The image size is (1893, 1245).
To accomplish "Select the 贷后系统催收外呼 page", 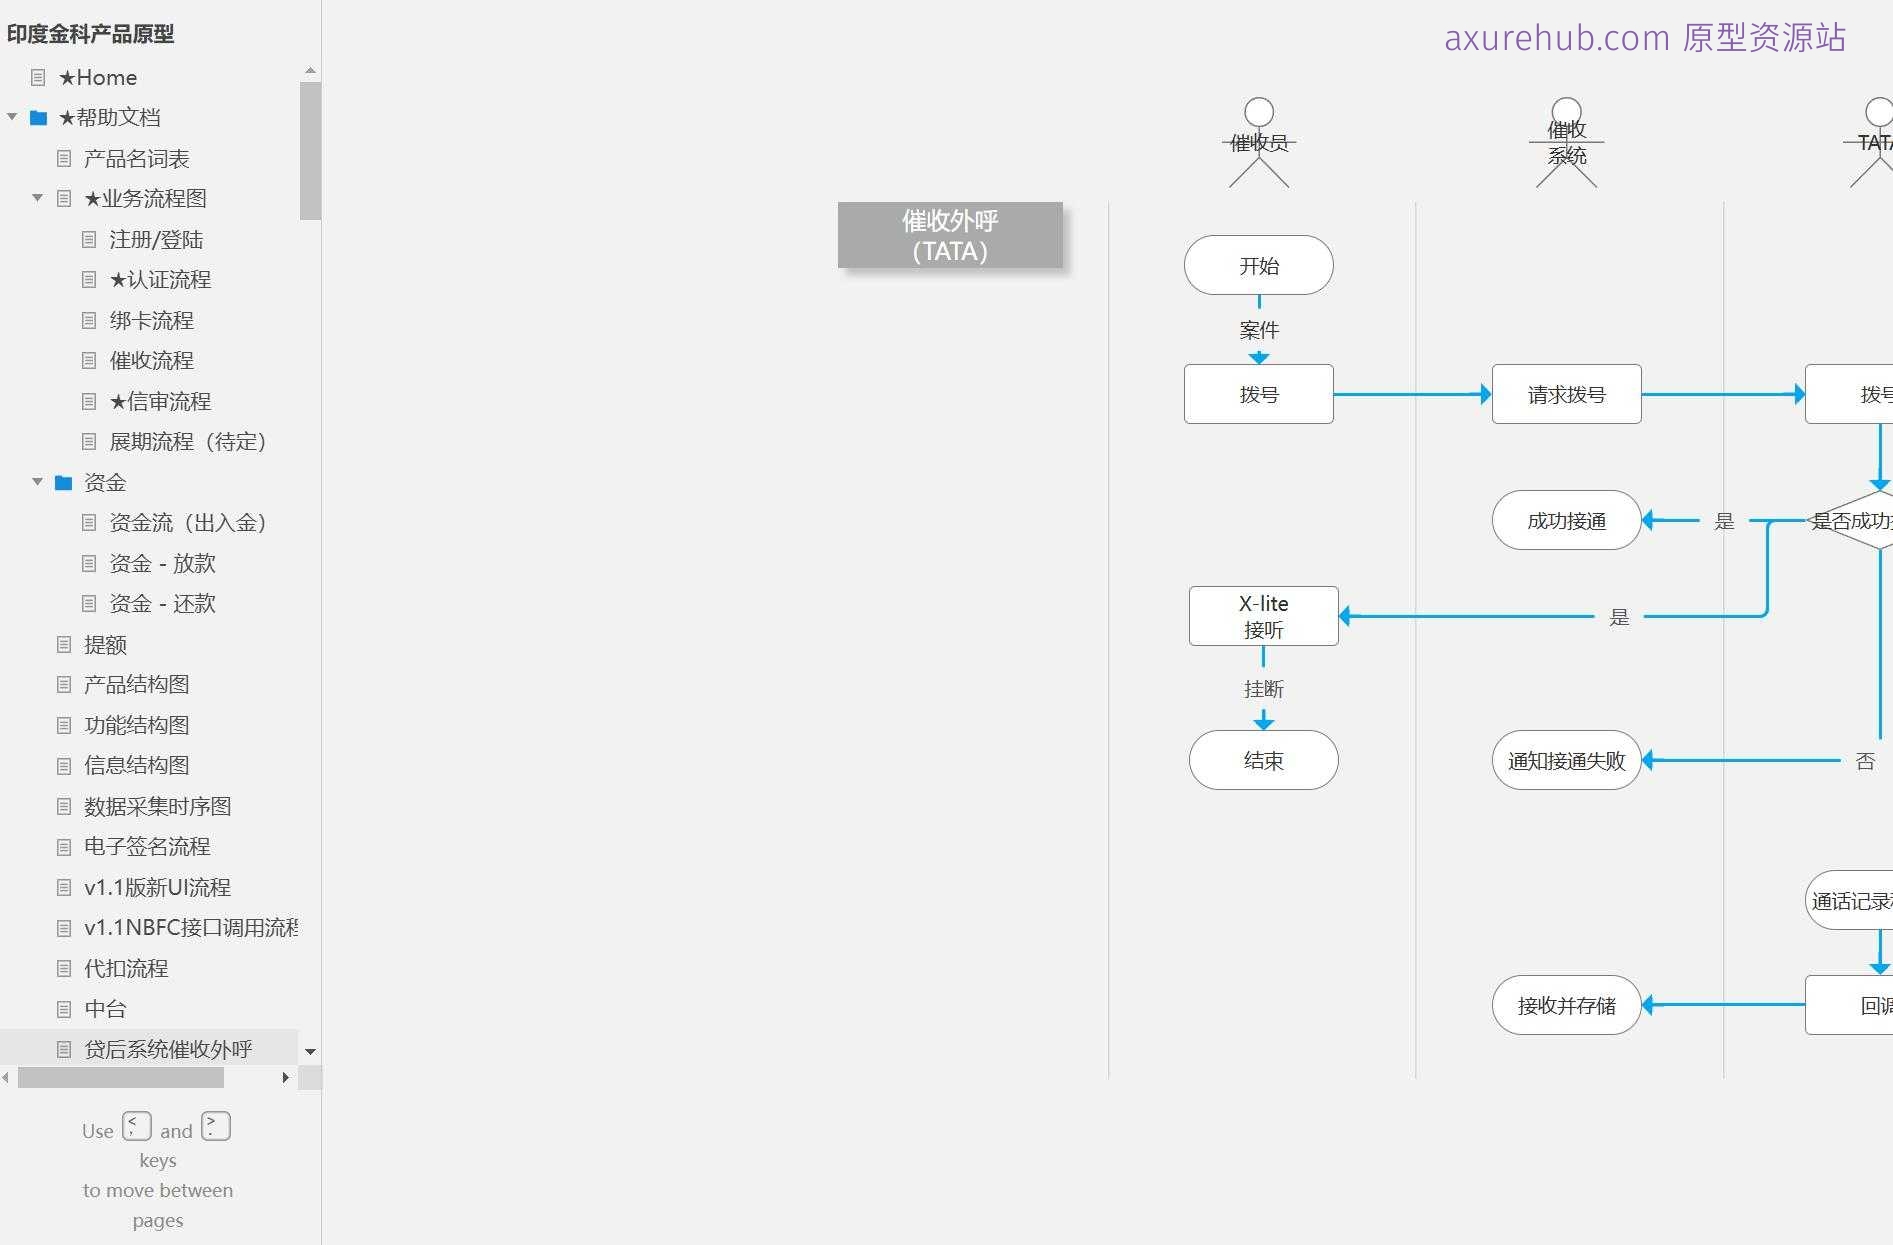I will click(168, 1049).
